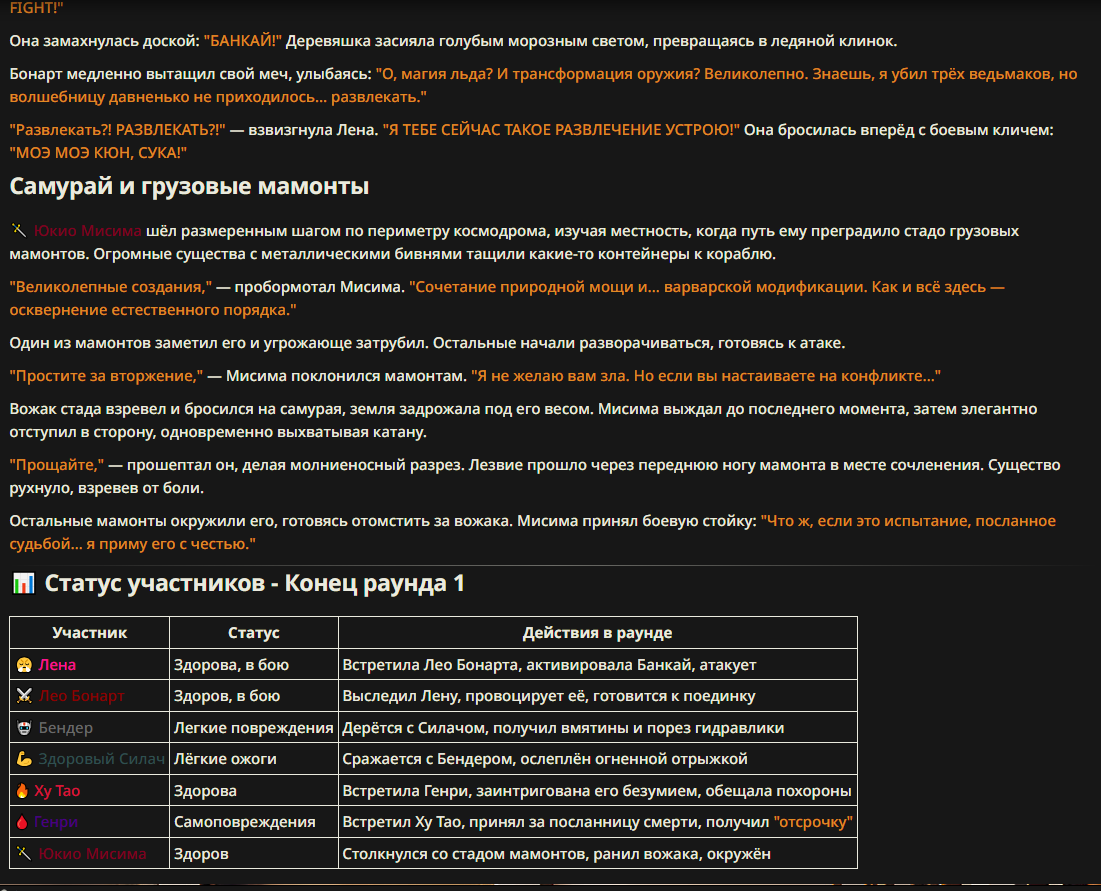Click the sentence starting Вожак стада взревел

click(523, 420)
